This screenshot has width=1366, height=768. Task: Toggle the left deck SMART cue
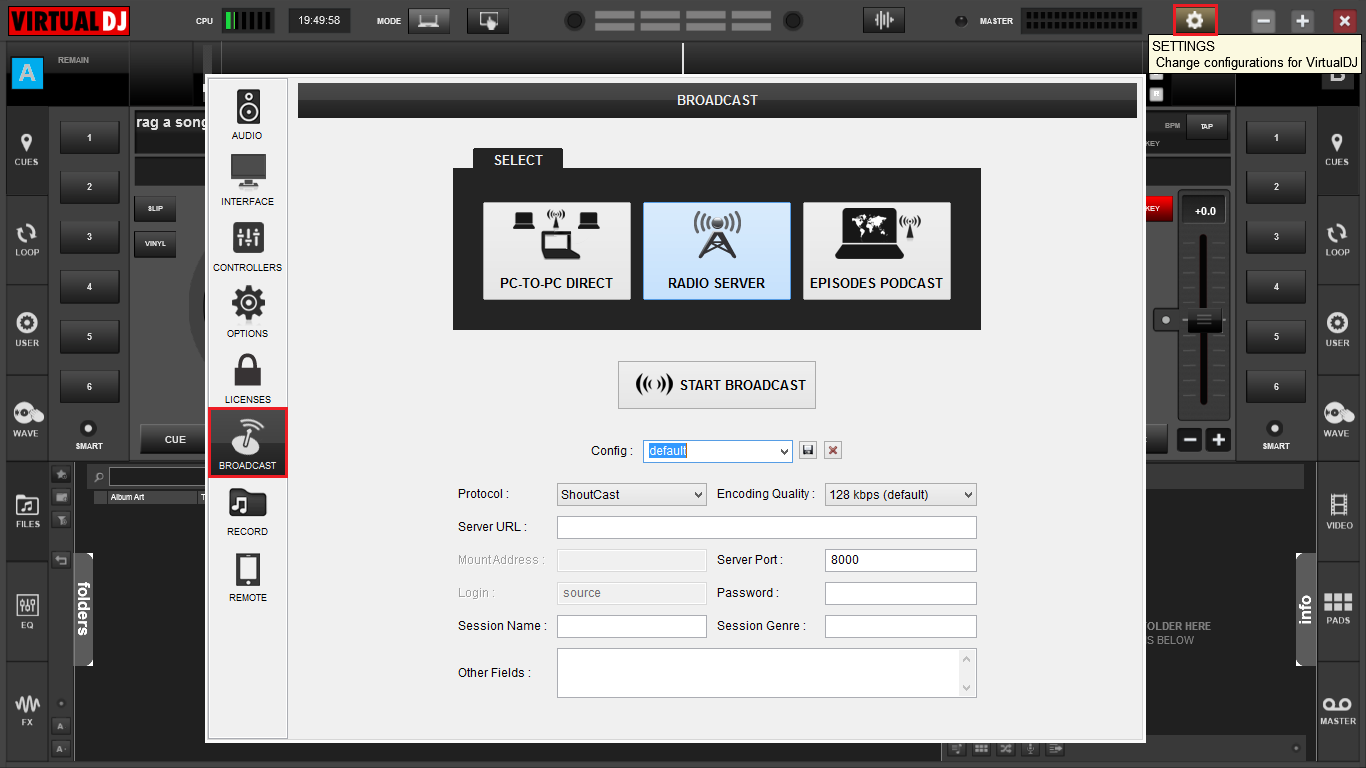(89, 433)
